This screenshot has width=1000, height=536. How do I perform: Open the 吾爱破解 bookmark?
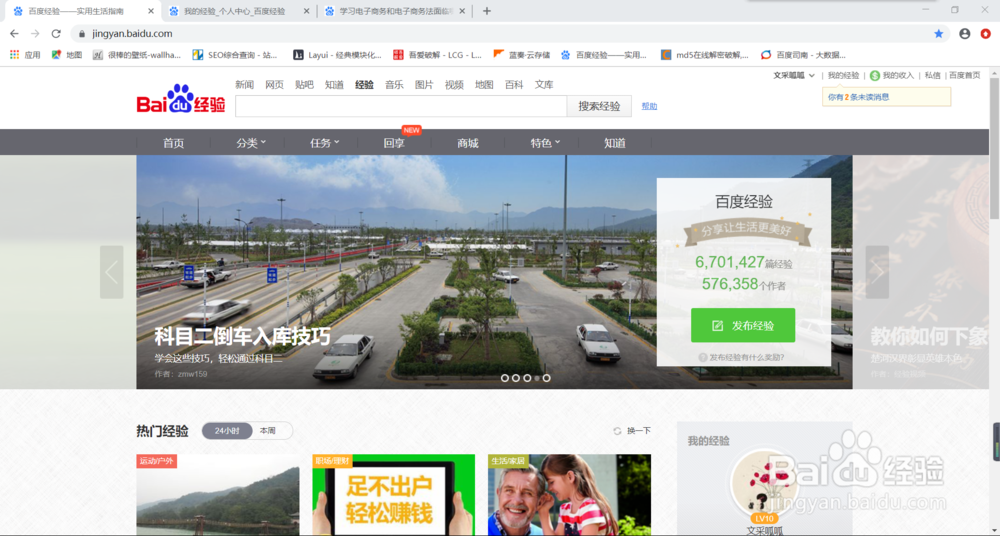coord(438,55)
